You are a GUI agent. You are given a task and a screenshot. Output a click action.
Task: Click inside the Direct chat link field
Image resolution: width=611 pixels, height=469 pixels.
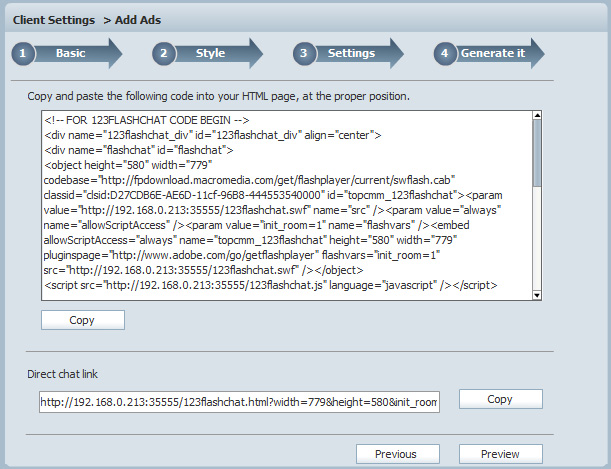coord(239,402)
